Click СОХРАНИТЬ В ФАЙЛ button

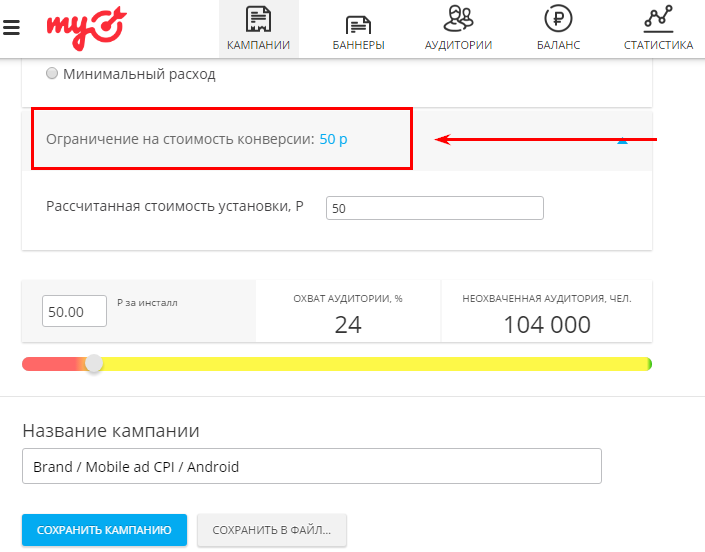point(272,530)
